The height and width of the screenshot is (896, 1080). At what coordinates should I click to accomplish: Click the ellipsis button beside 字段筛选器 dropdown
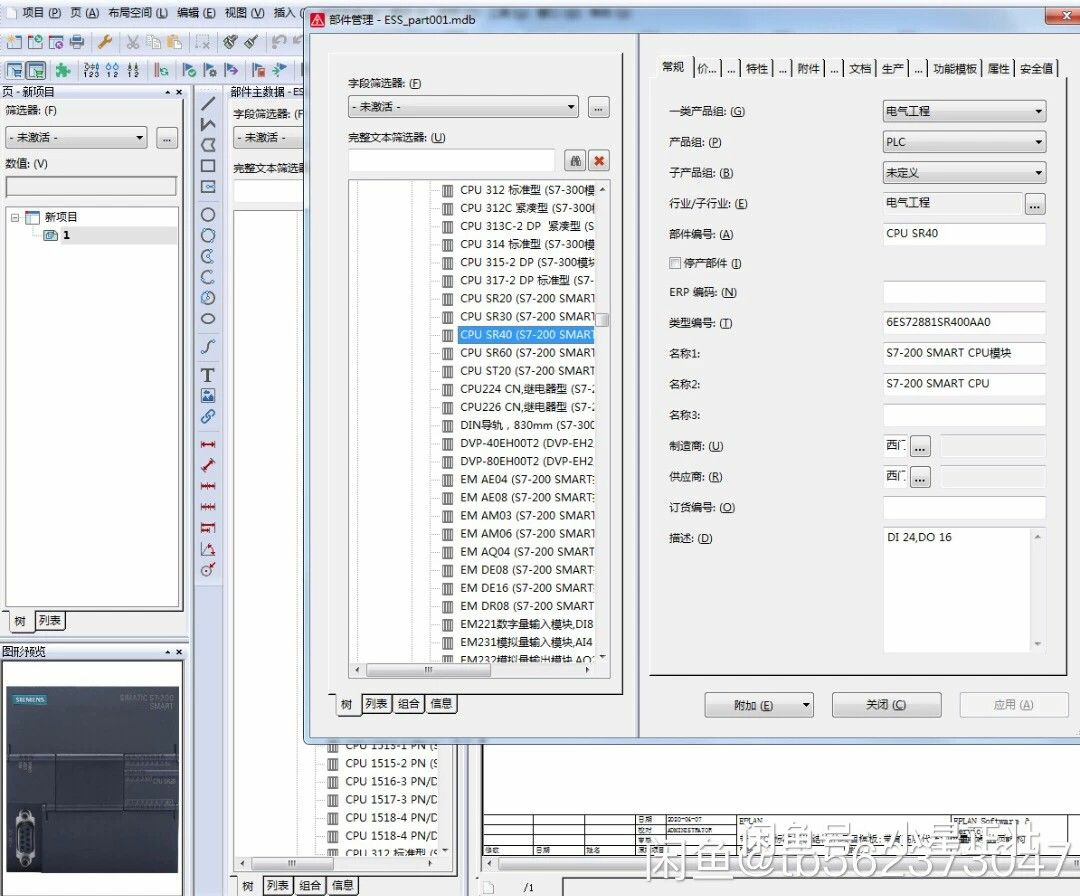pyautogui.click(x=599, y=108)
